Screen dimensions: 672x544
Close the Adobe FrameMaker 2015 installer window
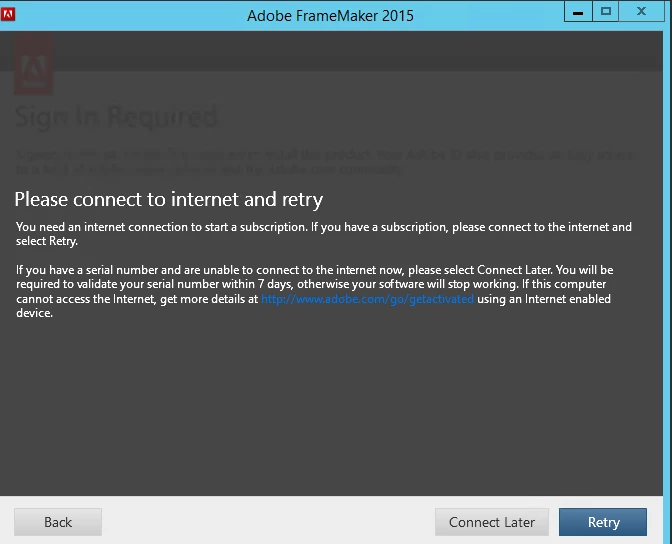point(641,12)
